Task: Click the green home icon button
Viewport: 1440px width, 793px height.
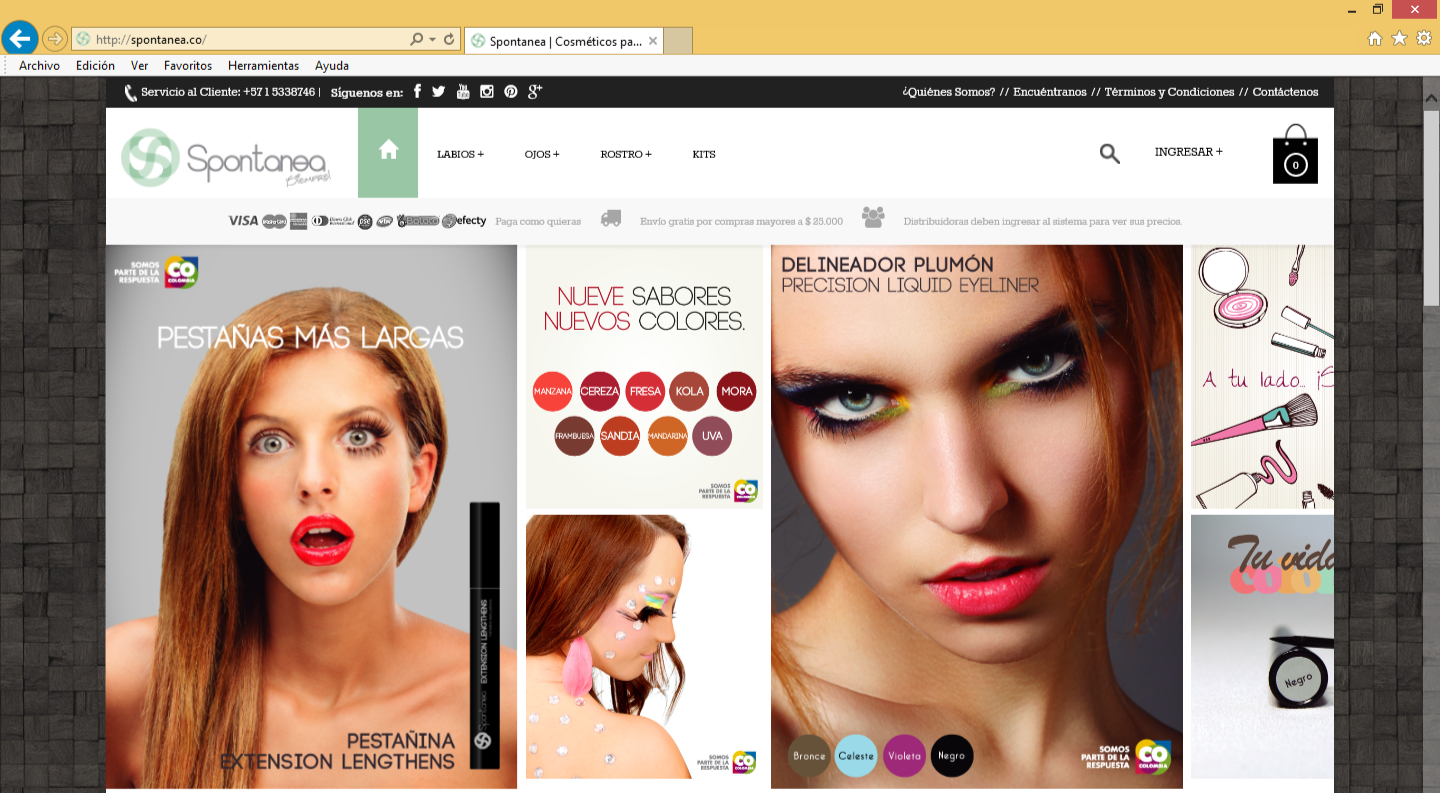Action: pyautogui.click(x=388, y=152)
